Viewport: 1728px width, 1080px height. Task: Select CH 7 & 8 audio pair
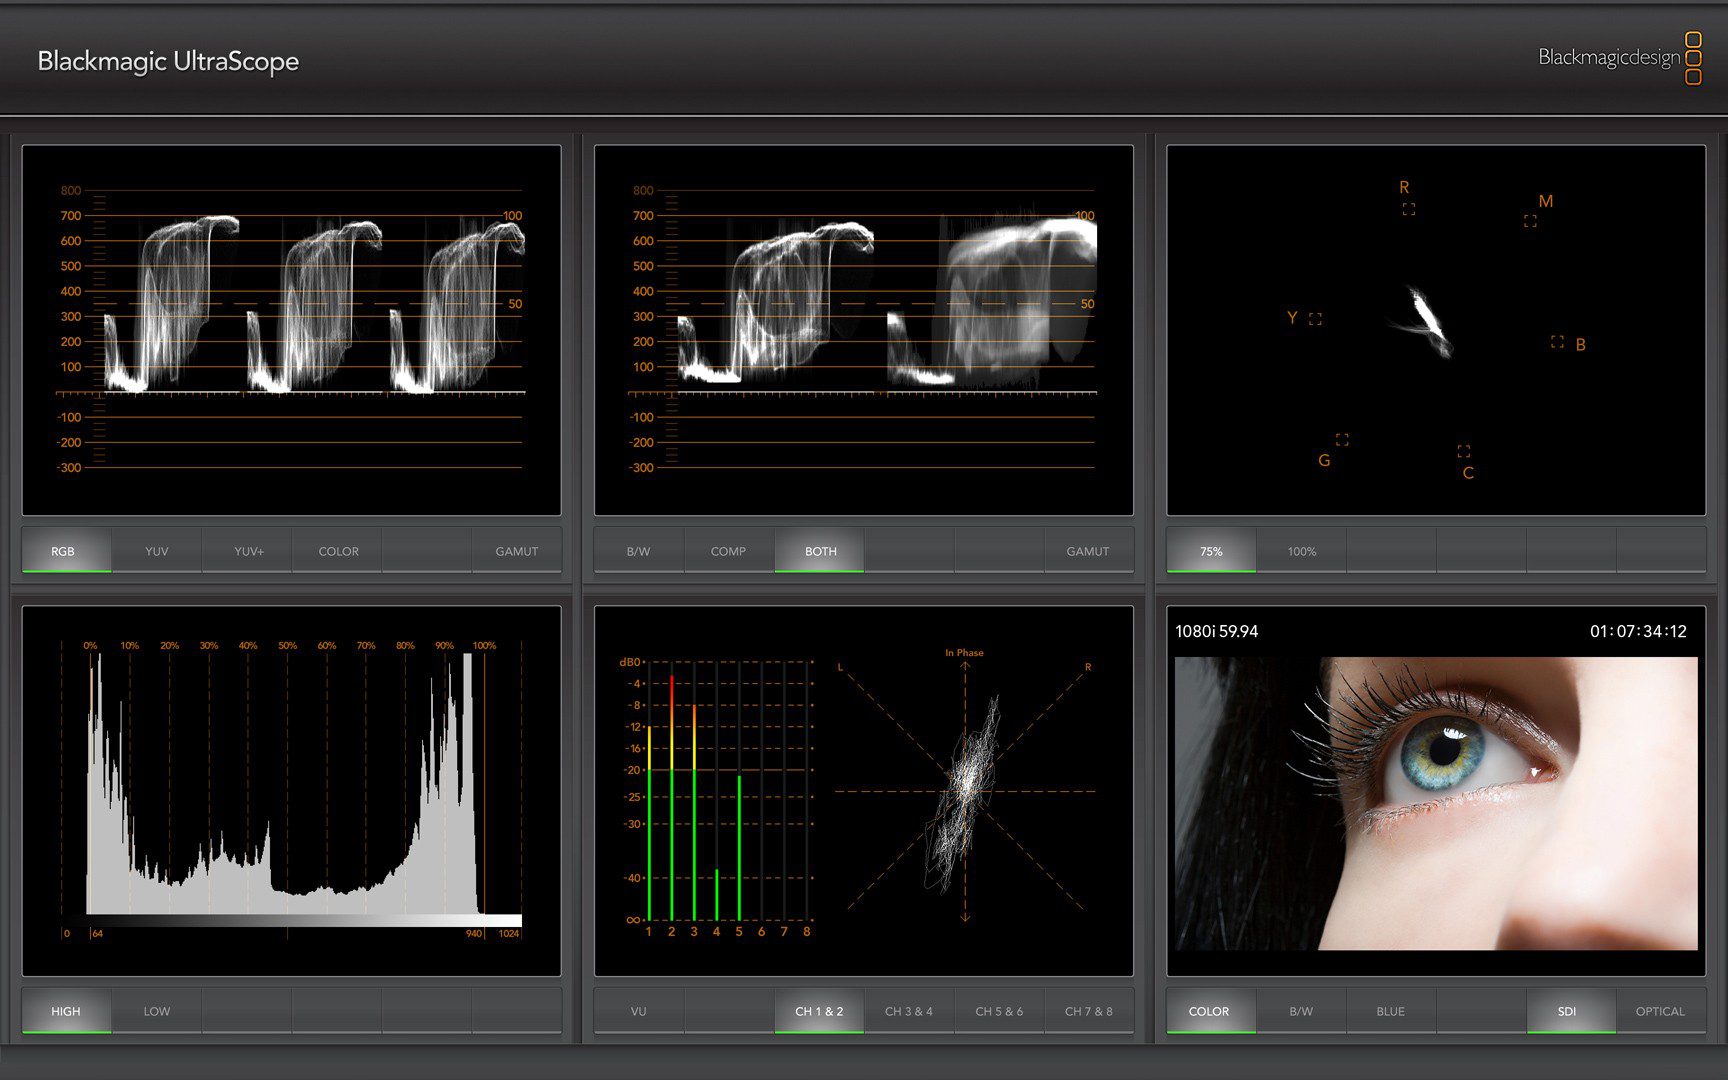1089,1011
